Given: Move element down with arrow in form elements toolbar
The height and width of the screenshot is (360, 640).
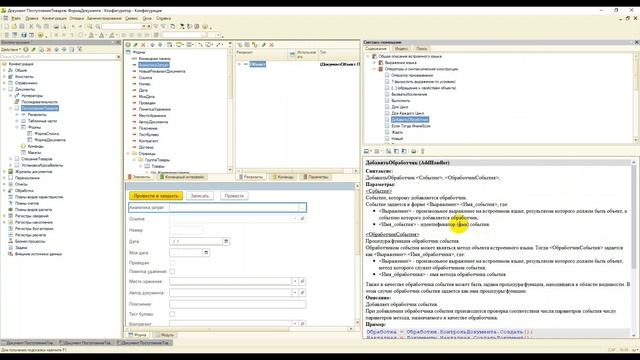Looking at the screenshot, I should coord(160,44).
